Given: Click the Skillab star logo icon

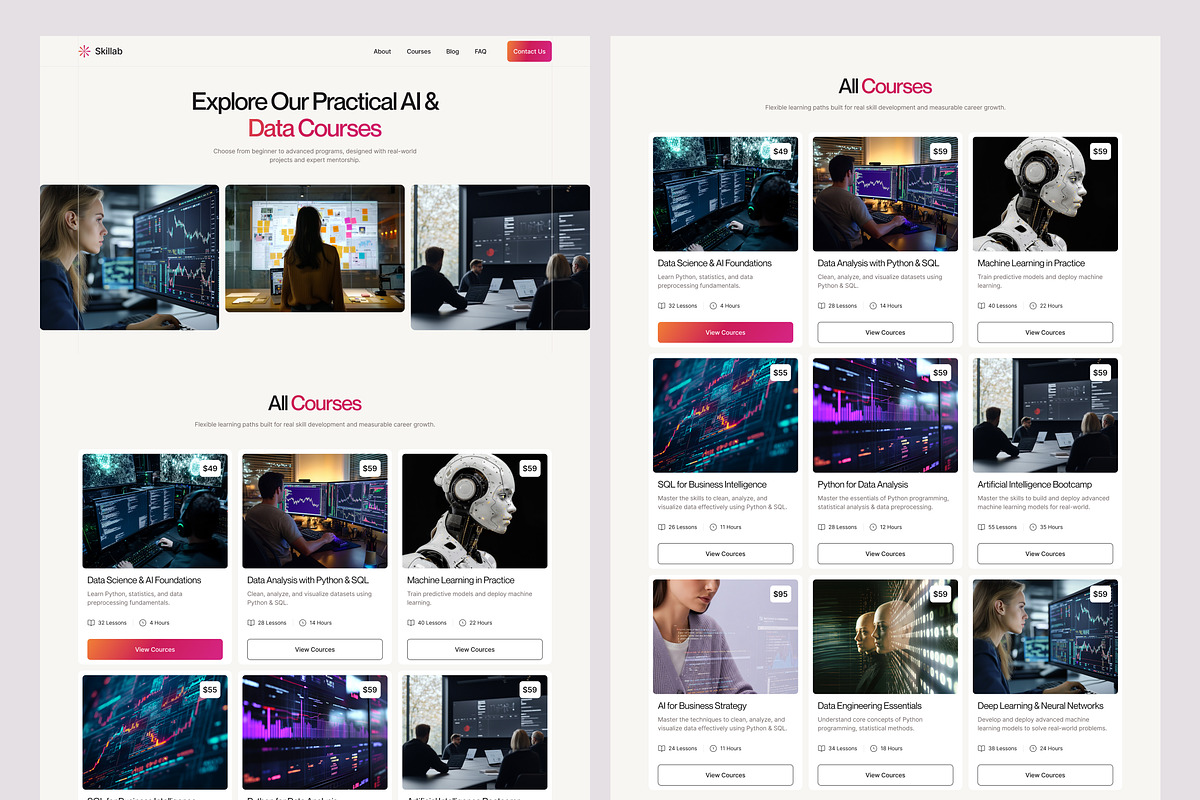Looking at the screenshot, I should click(84, 51).
